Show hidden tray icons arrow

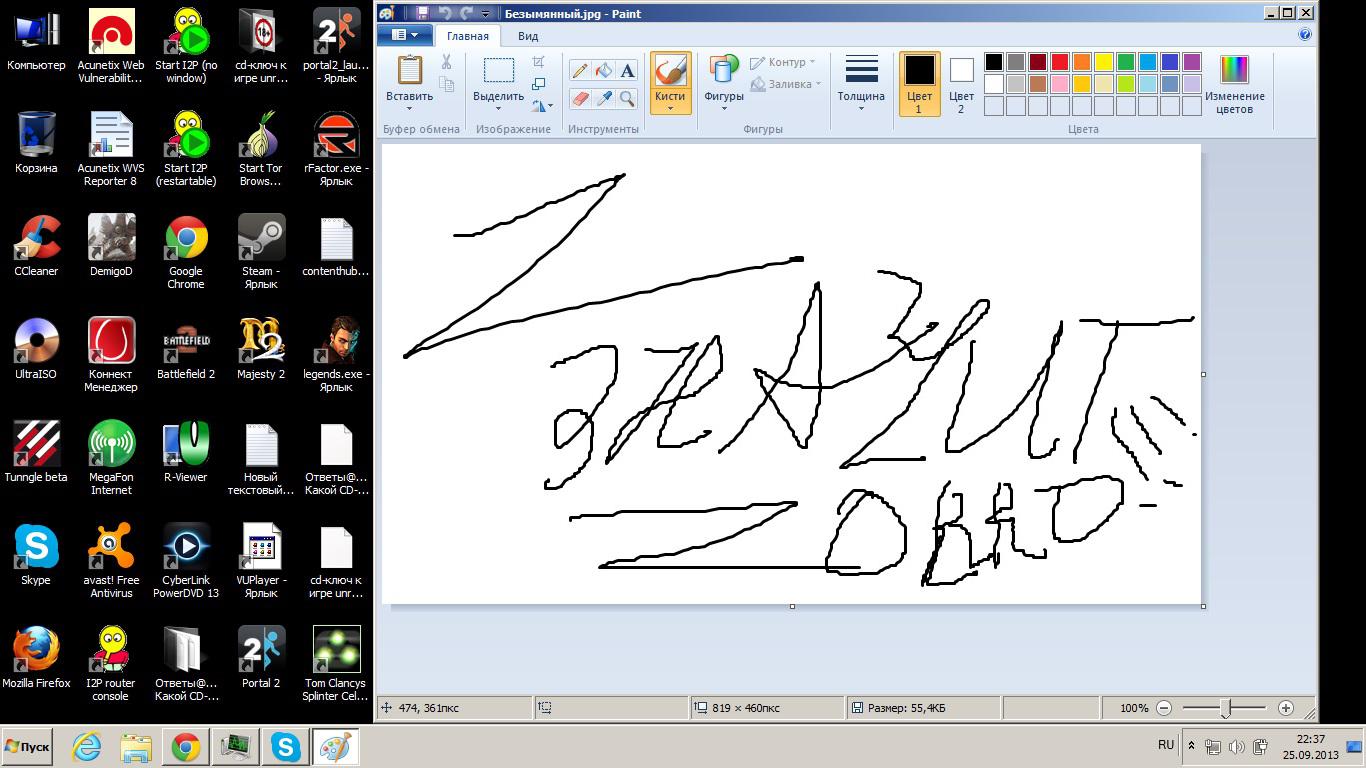tap(1191, 746)
